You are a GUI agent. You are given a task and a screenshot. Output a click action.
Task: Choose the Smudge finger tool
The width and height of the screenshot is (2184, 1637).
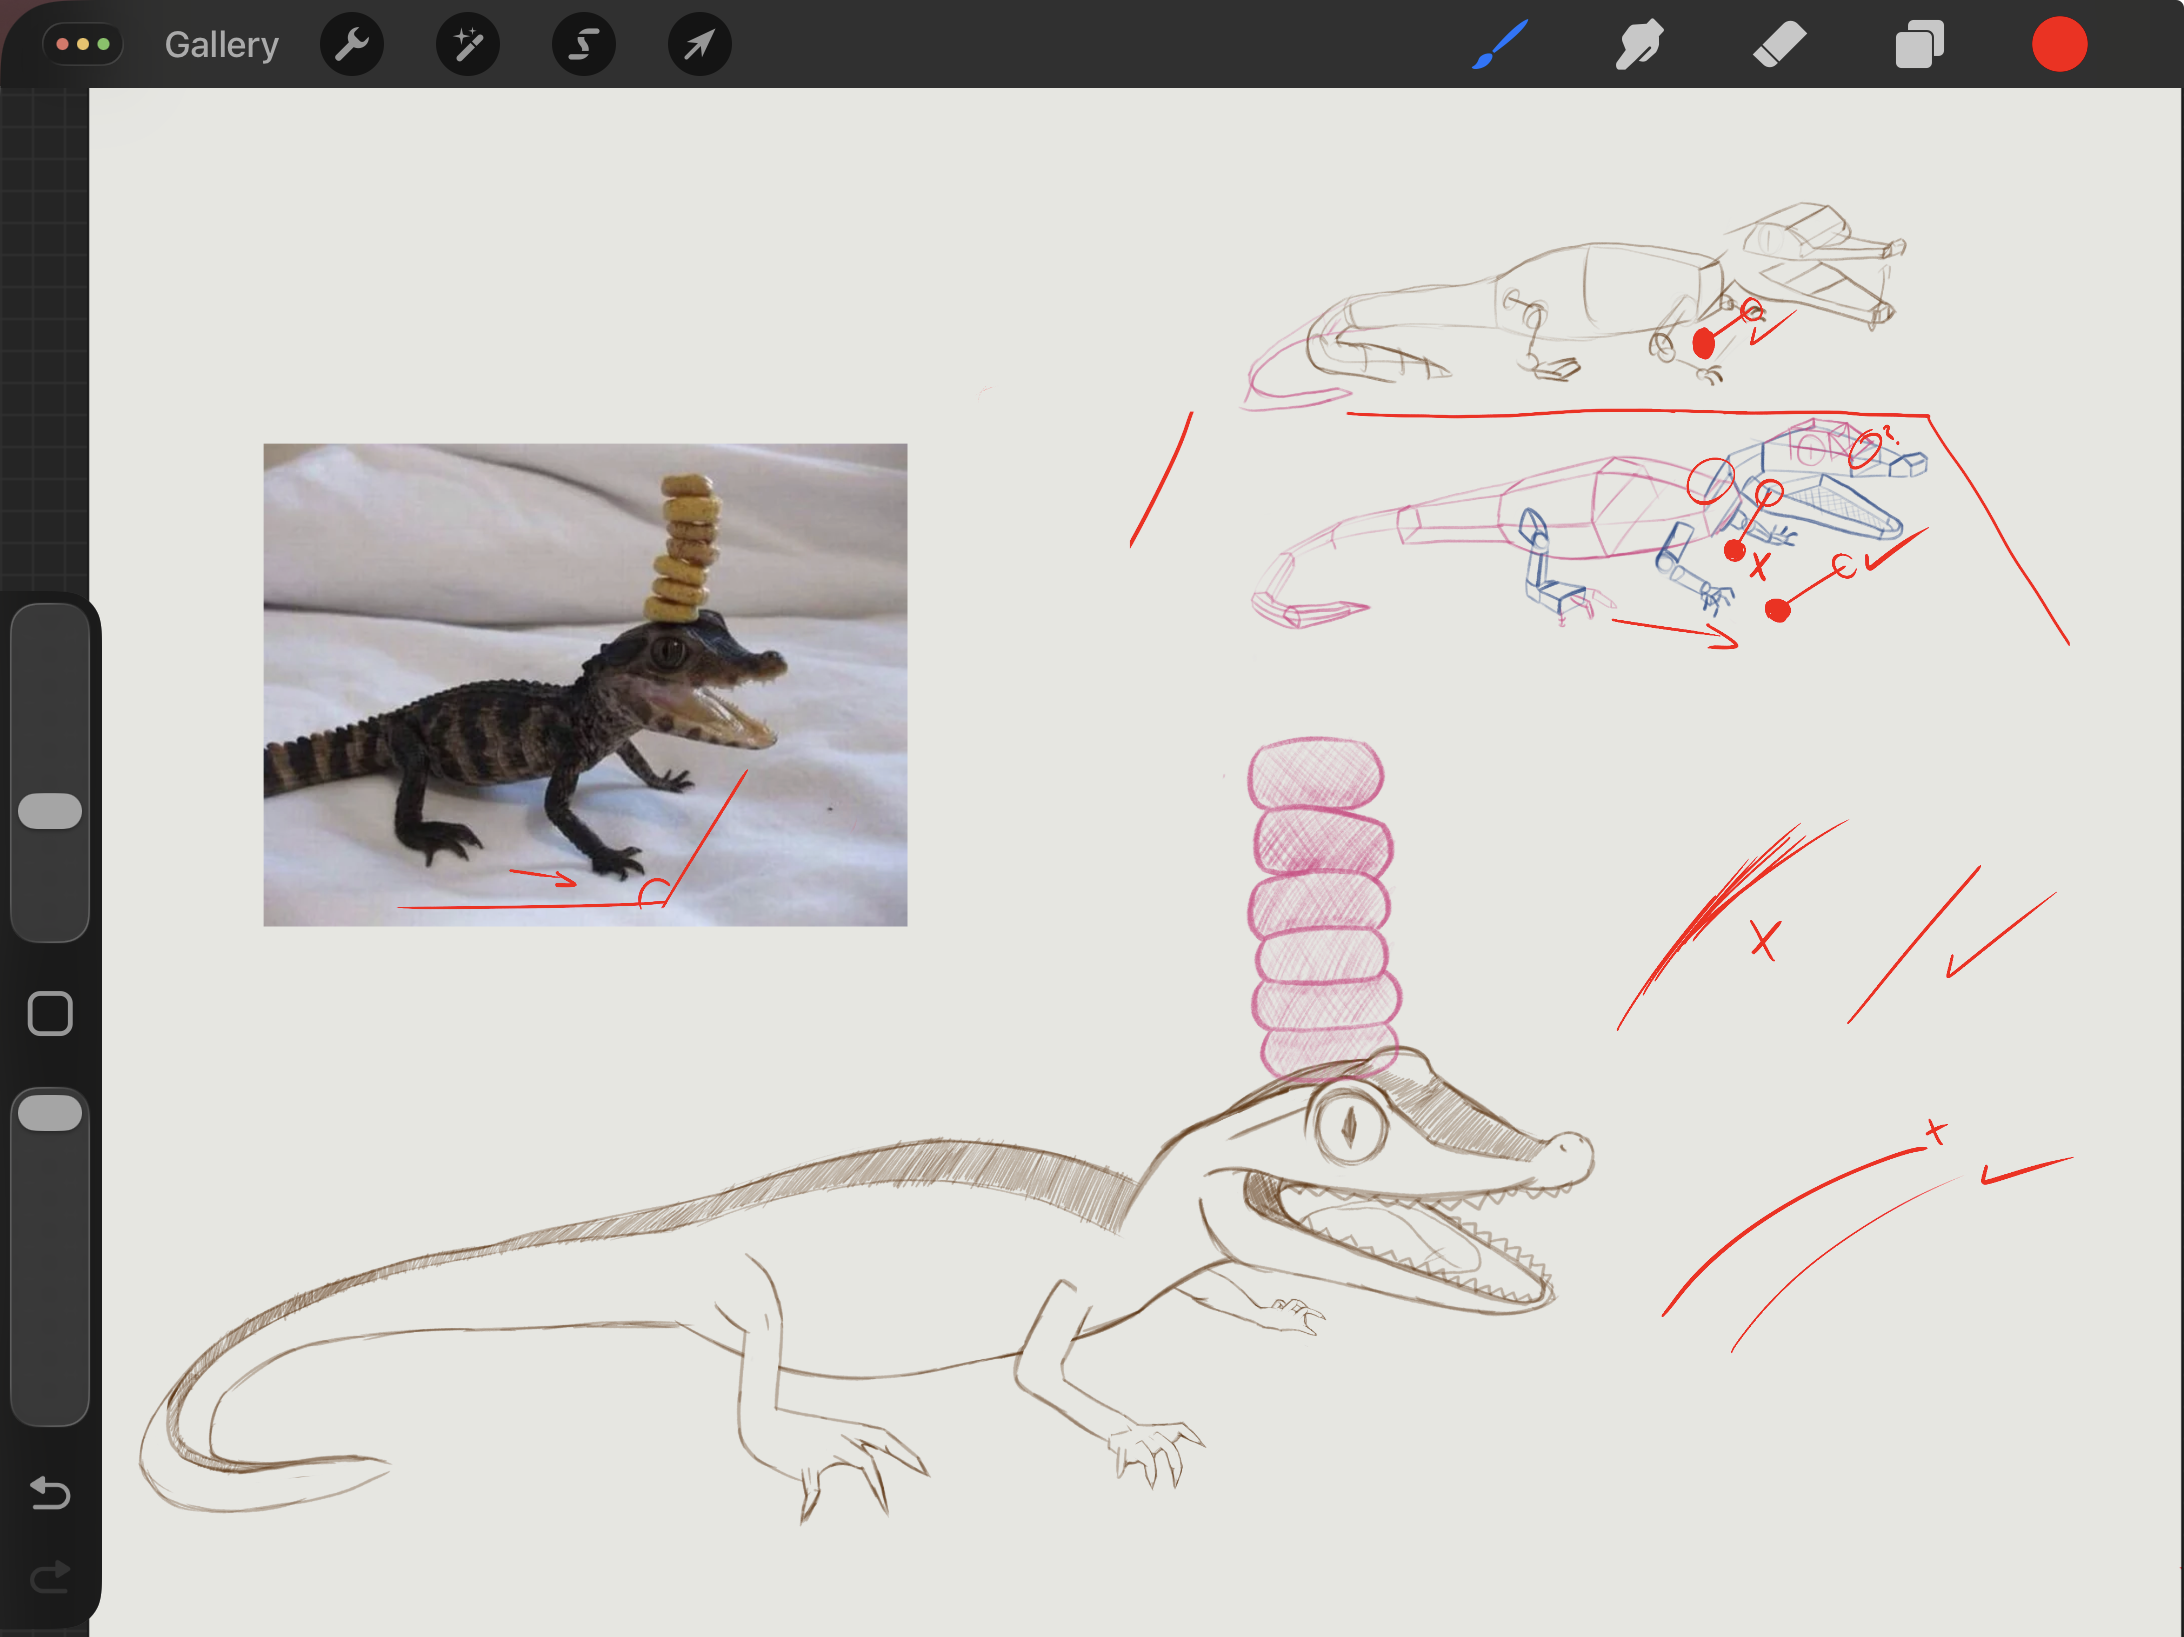tap(1639, 45)
